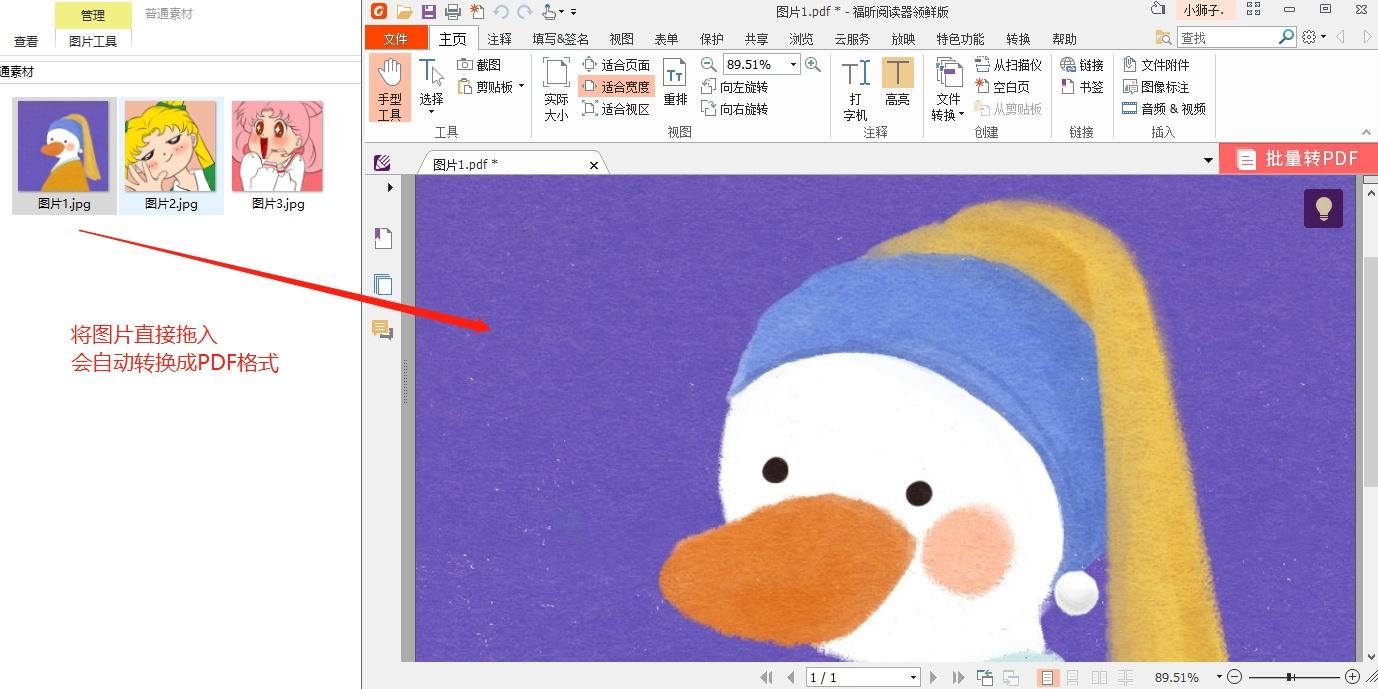1378x689 pixels.
Task: Switch to facing pages view in status bar
Action: tap(1099, 677)
